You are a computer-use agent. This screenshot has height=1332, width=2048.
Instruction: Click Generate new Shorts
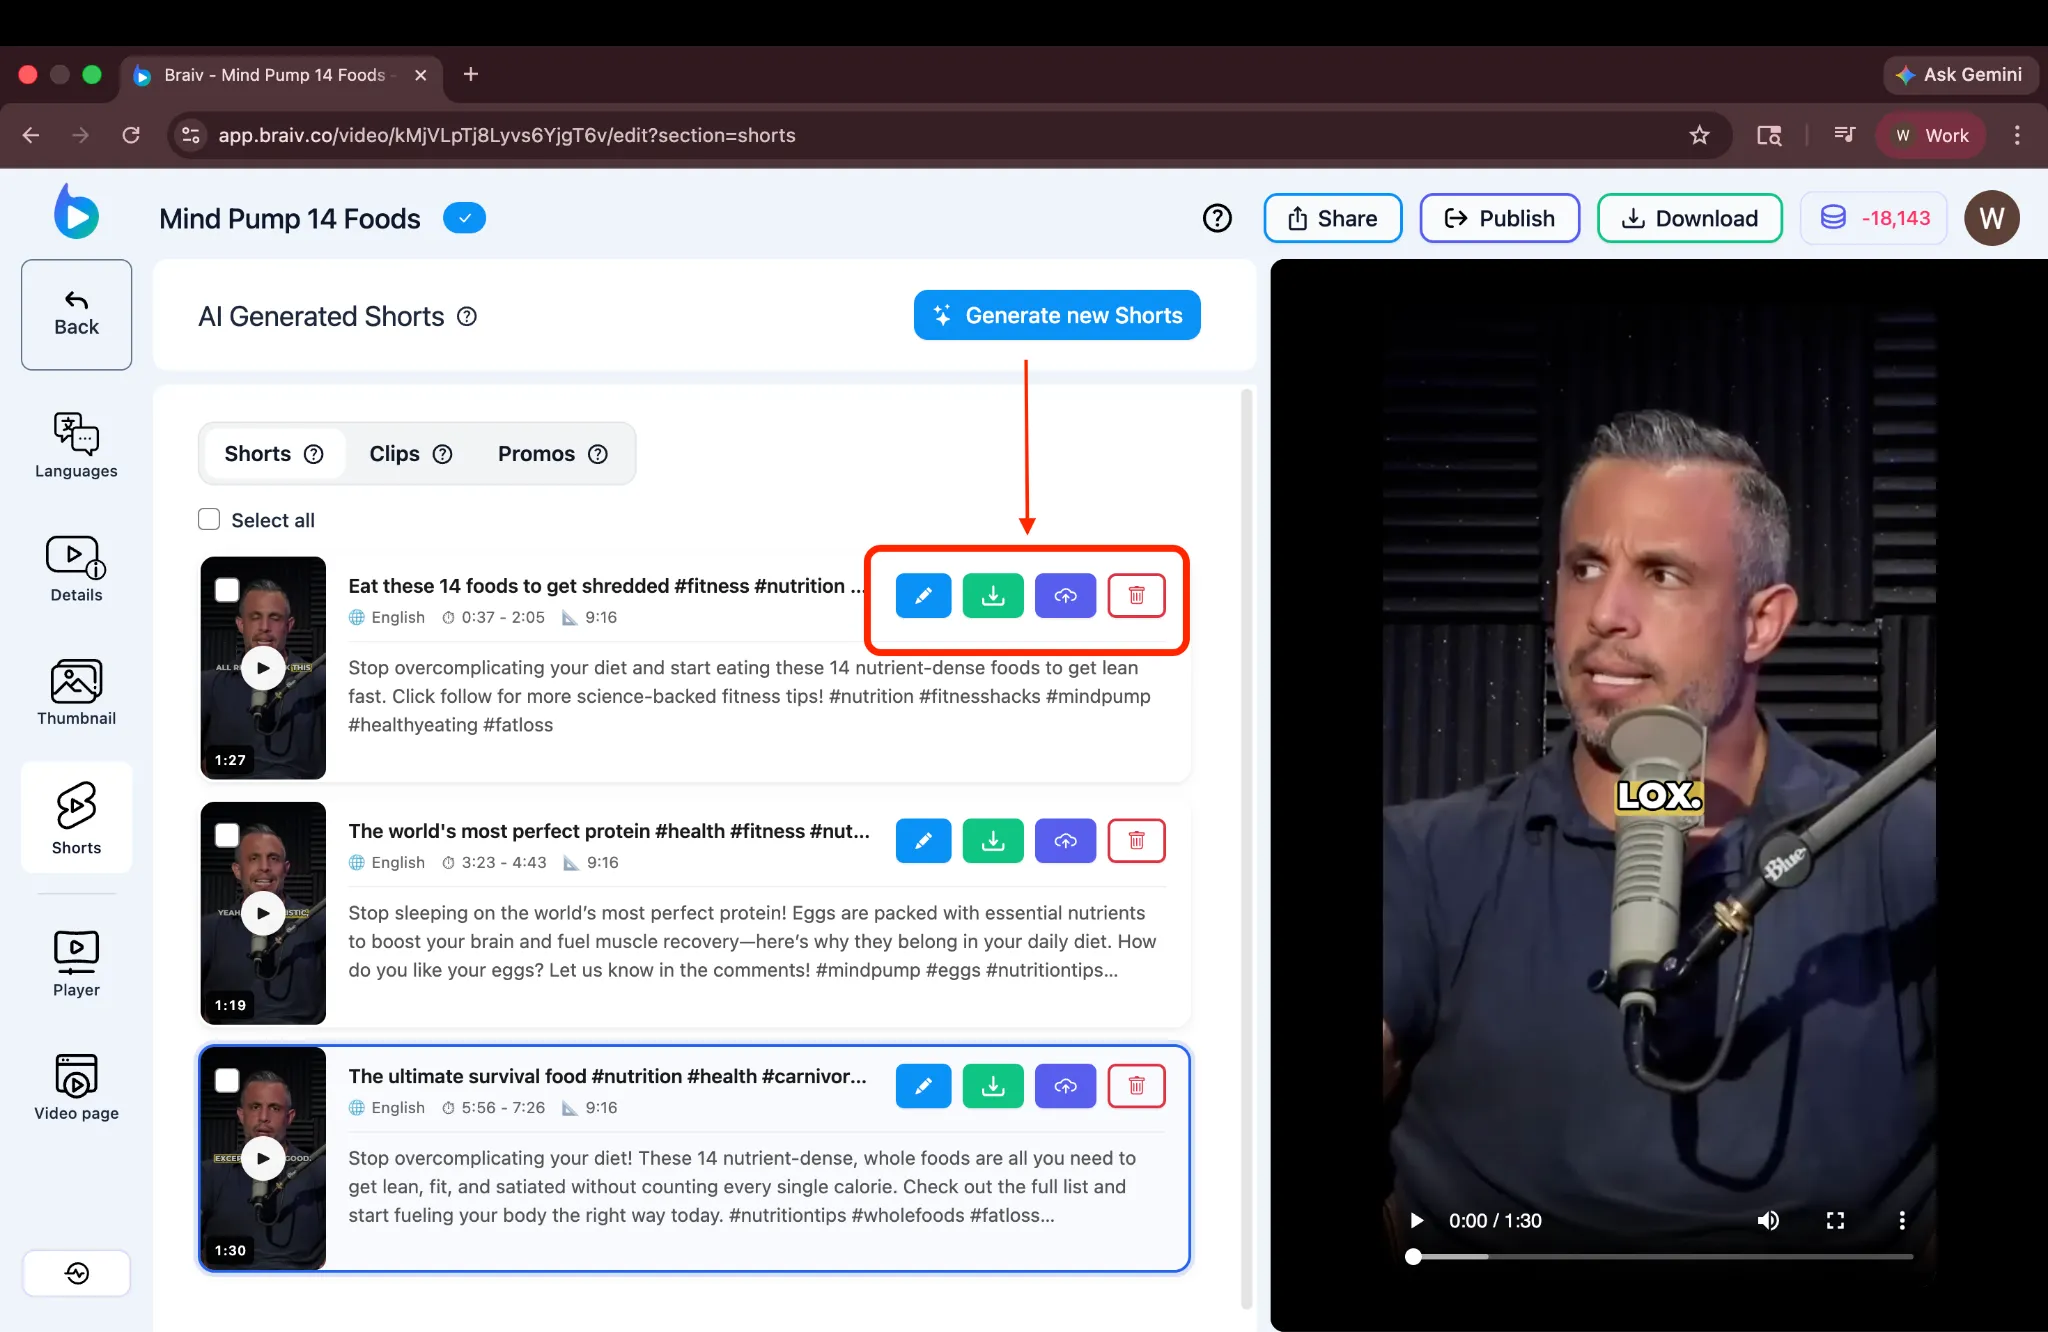point(1057,315)
